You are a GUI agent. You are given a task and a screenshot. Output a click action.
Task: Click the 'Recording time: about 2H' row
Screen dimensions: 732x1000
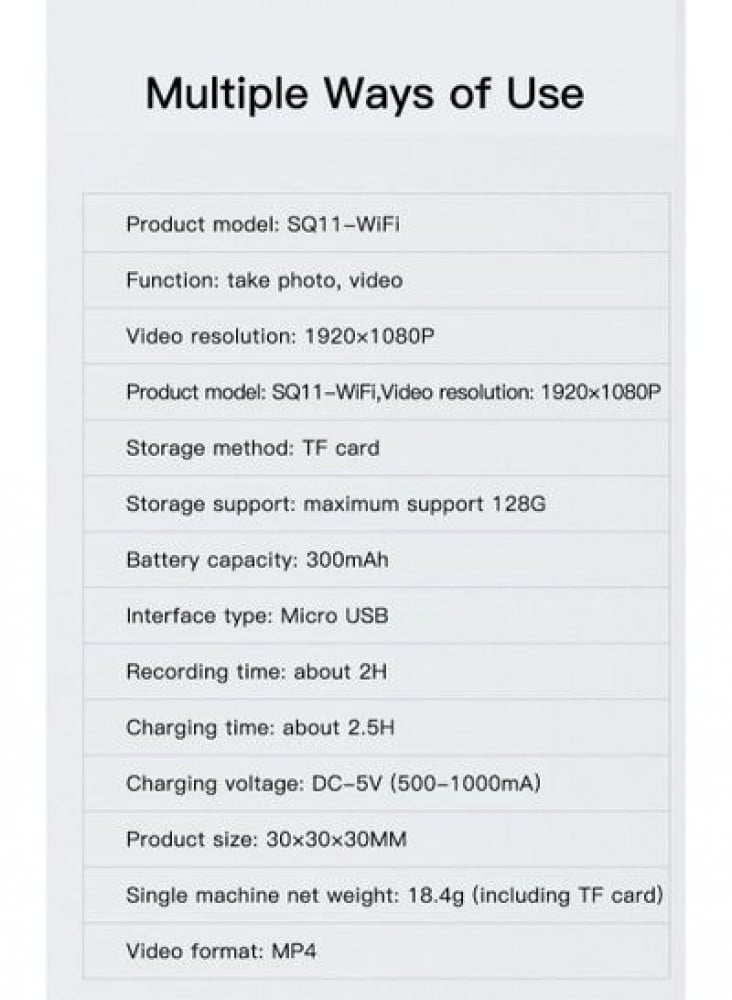[255, 672]
